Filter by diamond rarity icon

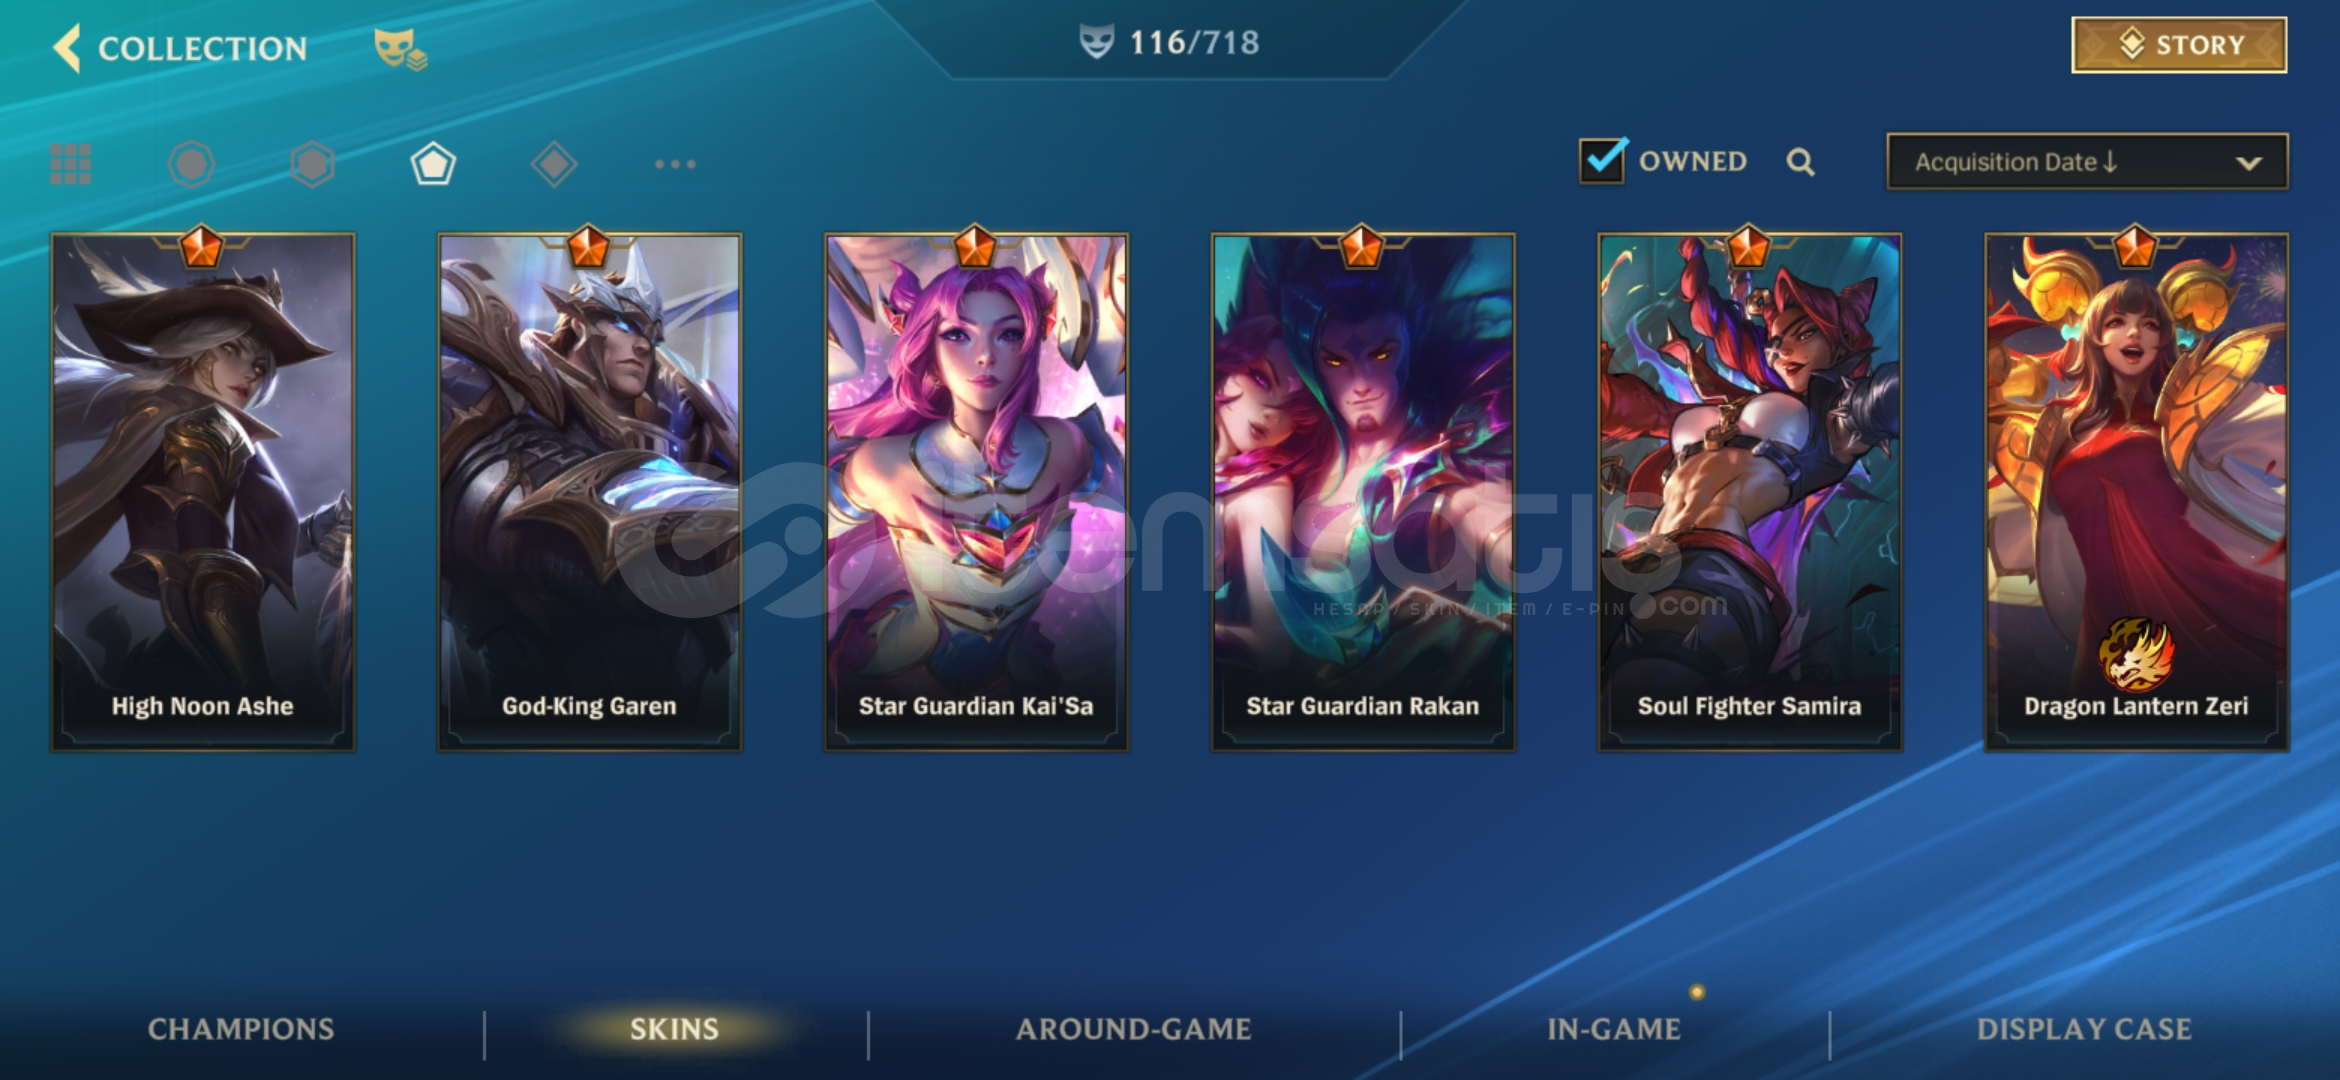554,164
